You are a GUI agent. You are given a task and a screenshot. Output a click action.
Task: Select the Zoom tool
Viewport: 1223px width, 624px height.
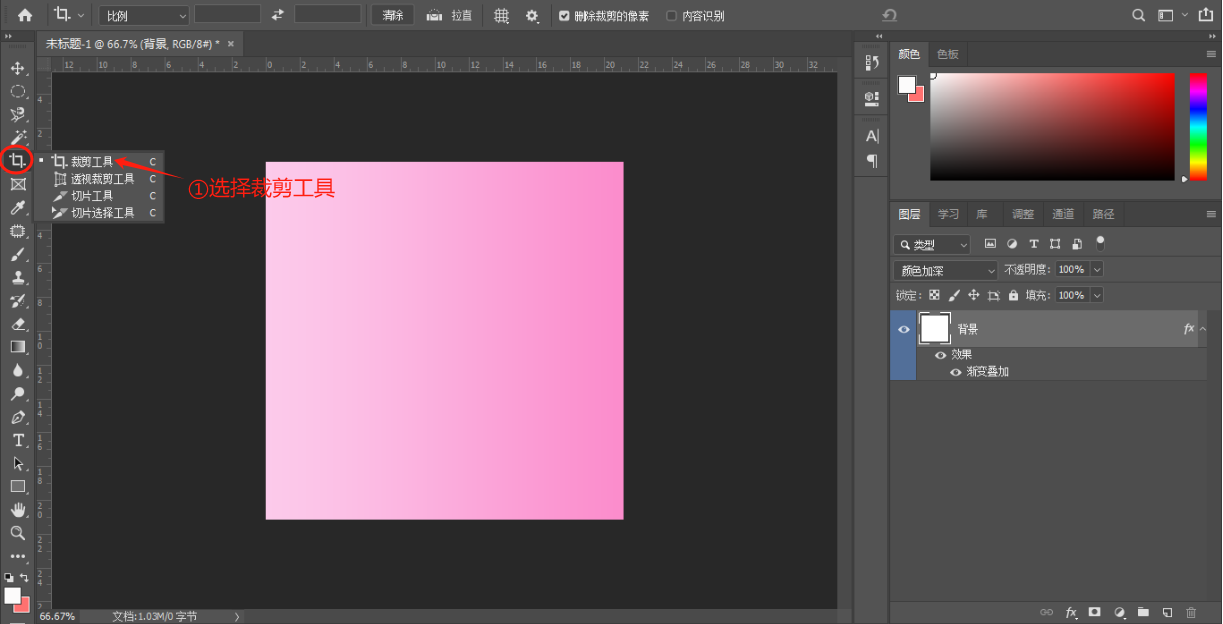(x=17, y=533)
